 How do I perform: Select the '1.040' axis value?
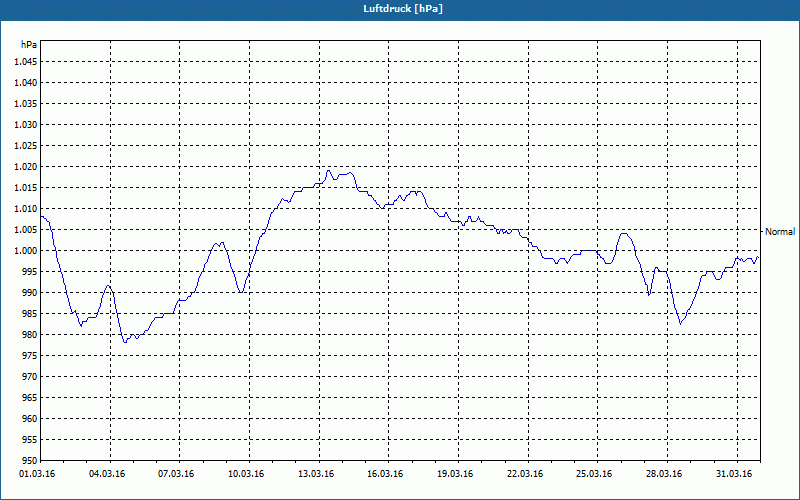tap(27, 83)
